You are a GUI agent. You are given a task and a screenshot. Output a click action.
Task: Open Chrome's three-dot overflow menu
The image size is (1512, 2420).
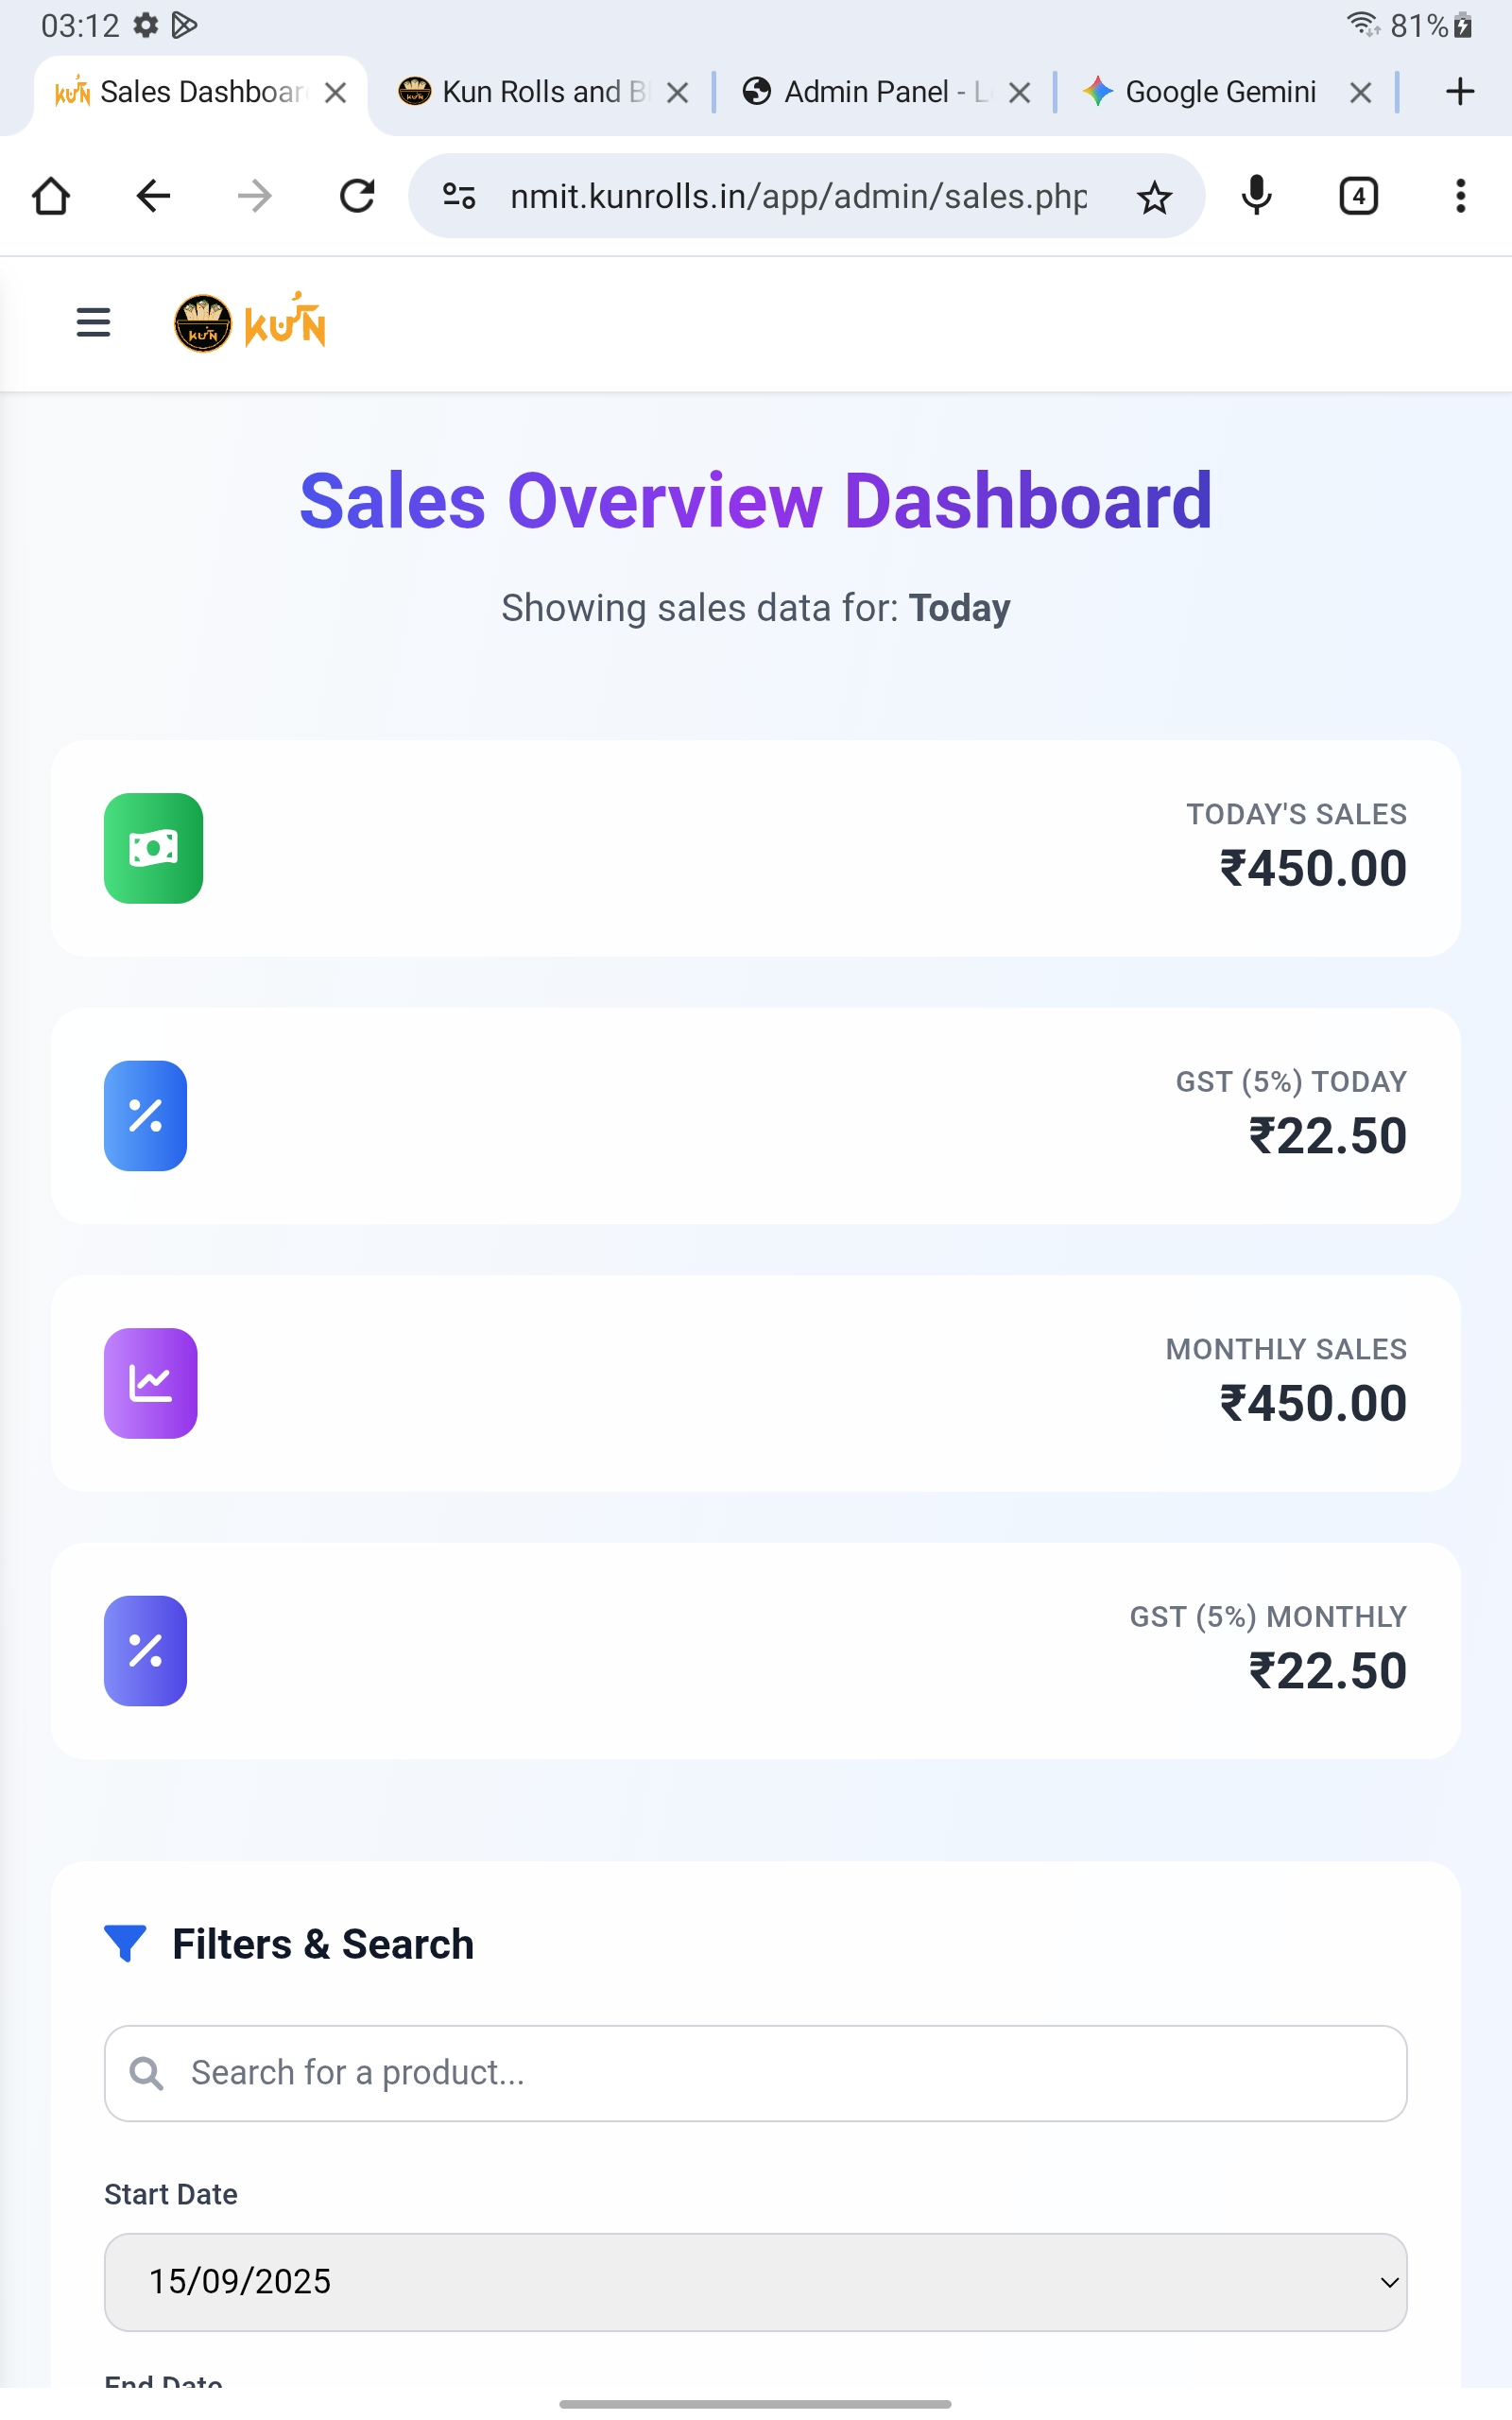point(1460,196)
